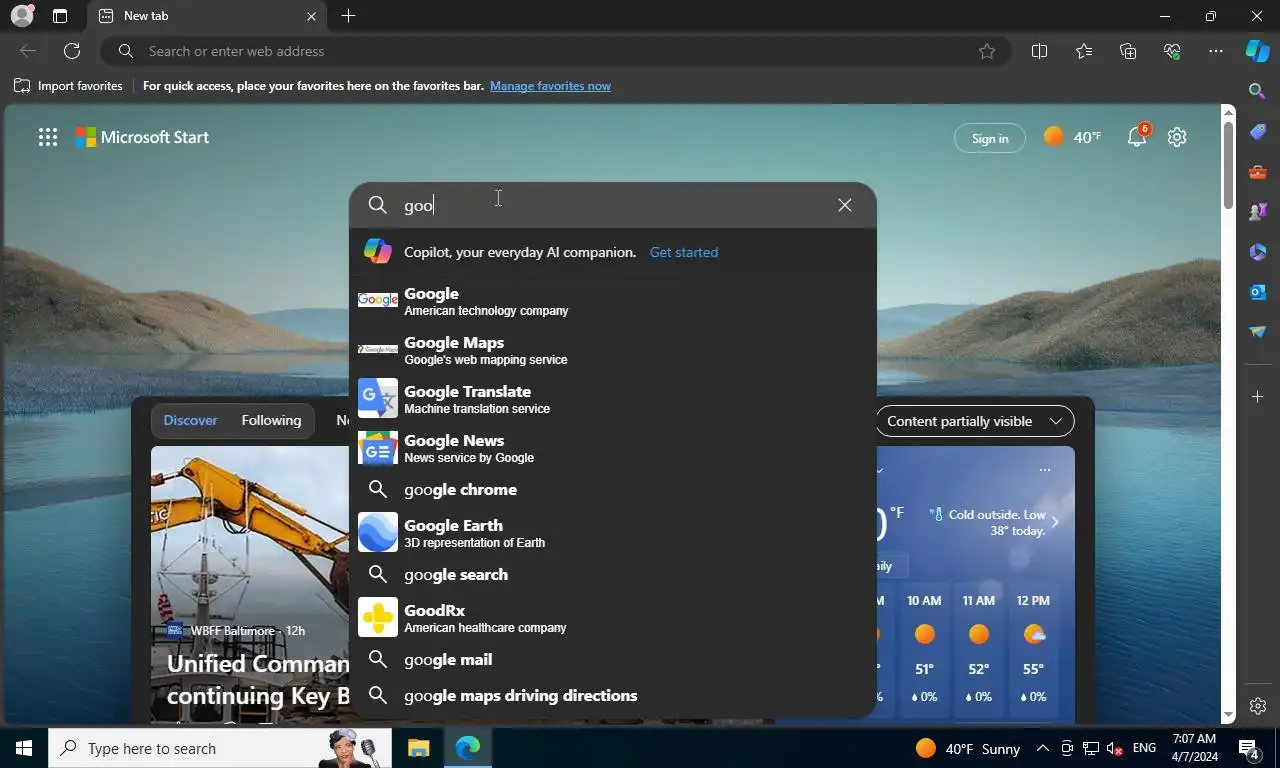Select the Google suggestion
This screenshot has width=1280, height=768.
coord(613,301)
